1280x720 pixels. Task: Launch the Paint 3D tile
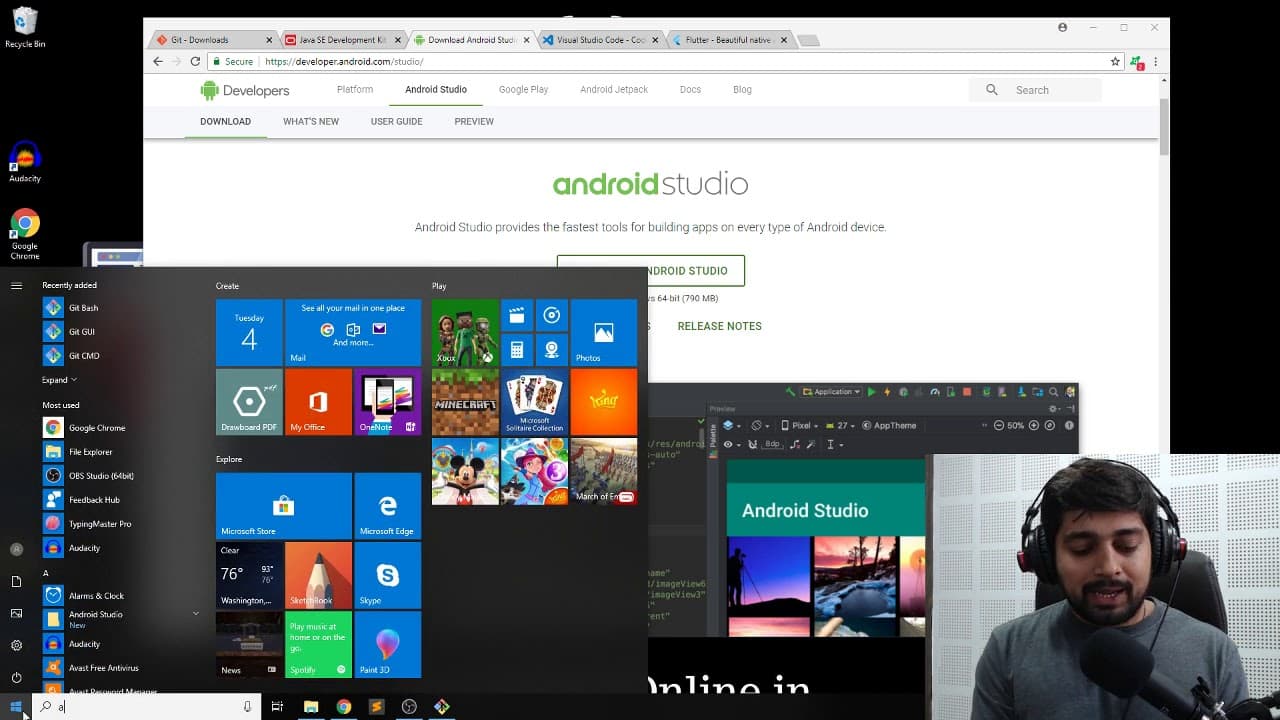click(388, 644)
